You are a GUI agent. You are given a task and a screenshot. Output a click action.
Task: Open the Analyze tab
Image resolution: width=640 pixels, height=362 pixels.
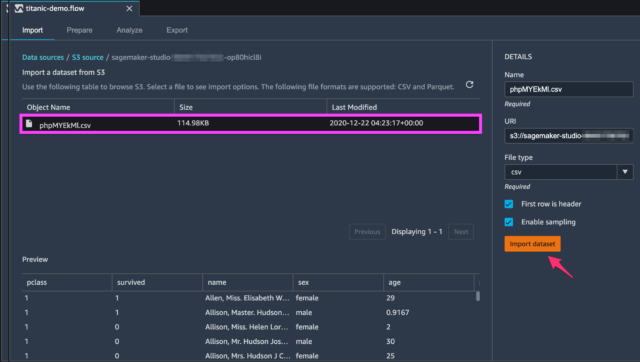pos(129,30)
